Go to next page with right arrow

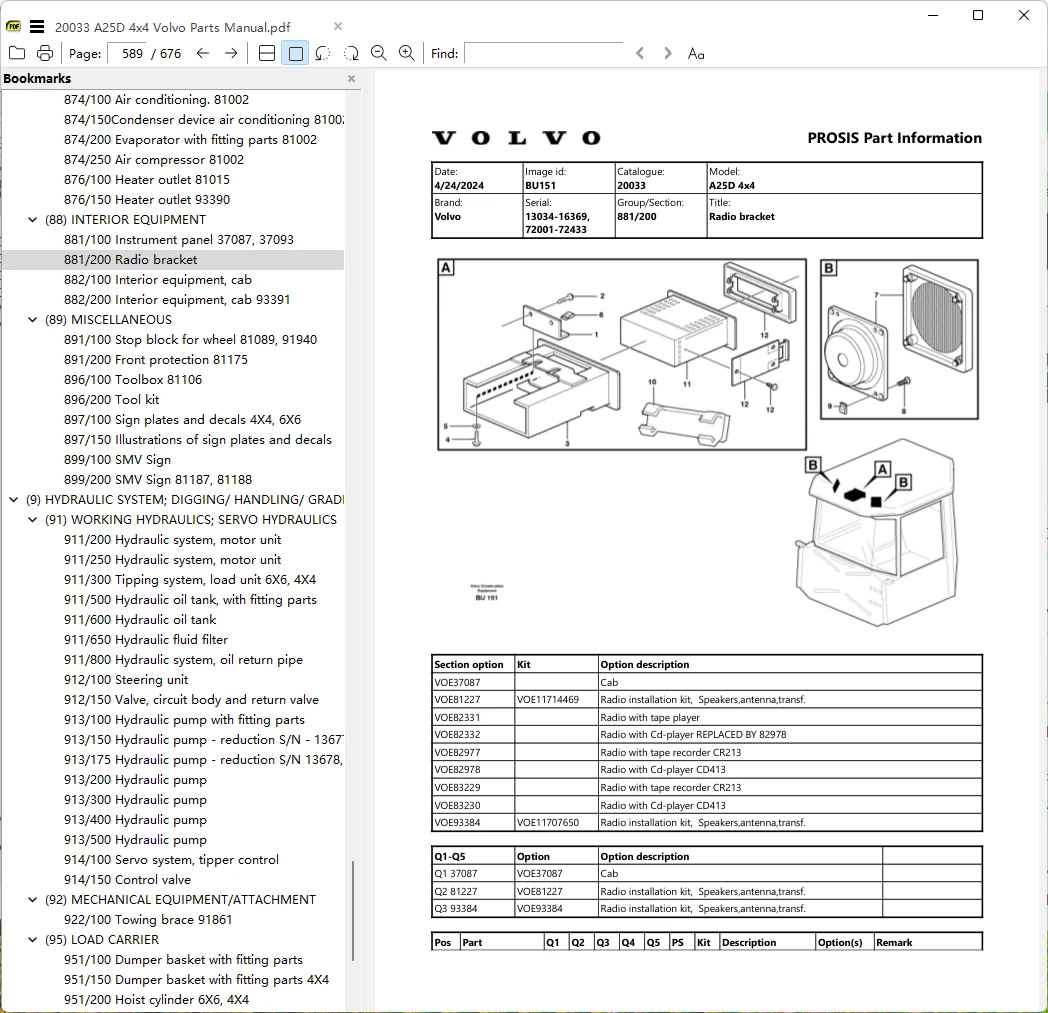[231, 53]
